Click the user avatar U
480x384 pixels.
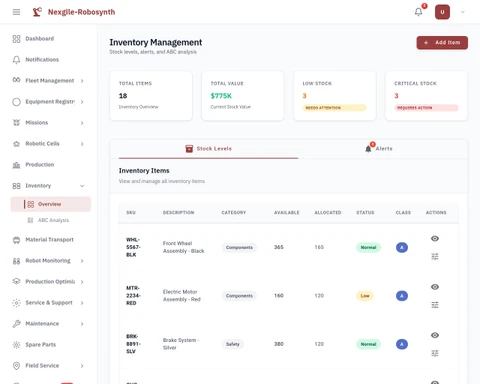pos(442,12)
